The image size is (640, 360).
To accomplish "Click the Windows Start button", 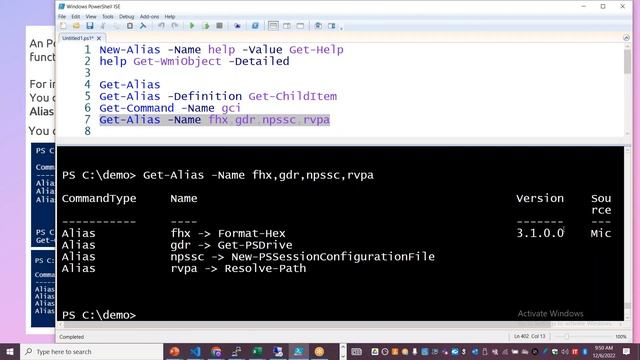I will (10, 351).
